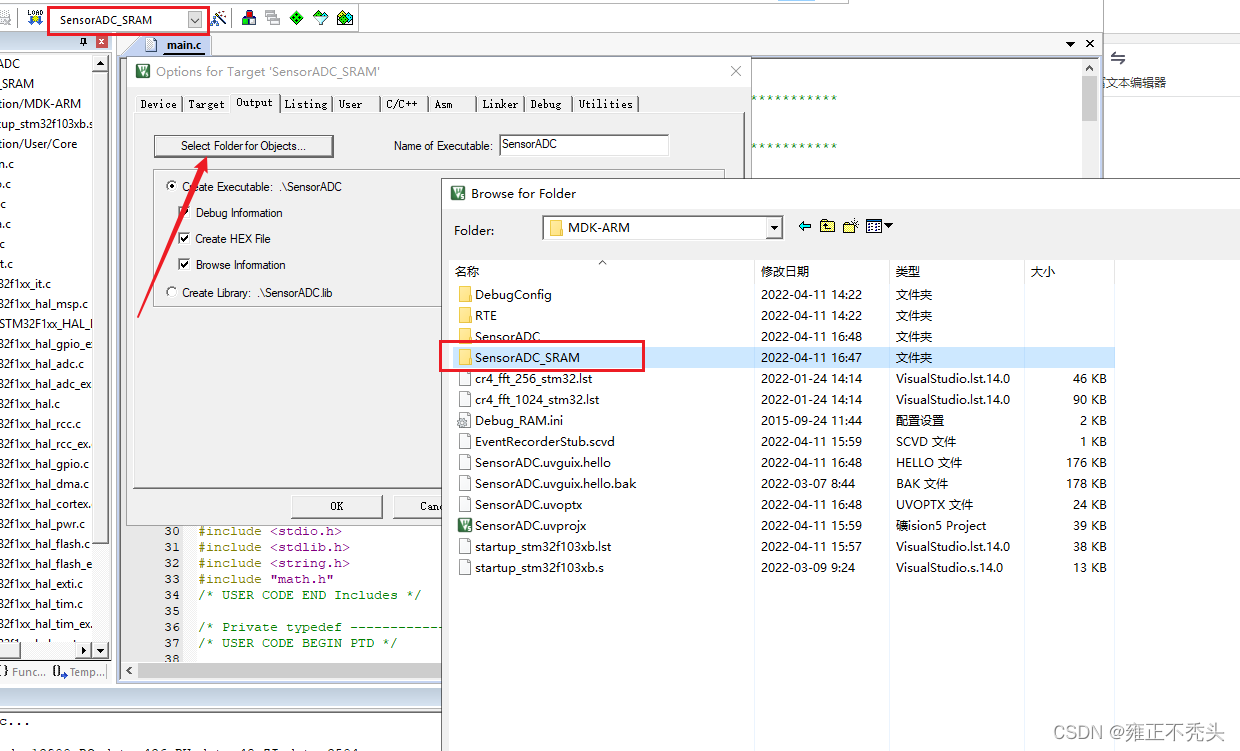Screen dimensions: 1240x751
Task: Switch to the Linker tab
Action: 500,104
